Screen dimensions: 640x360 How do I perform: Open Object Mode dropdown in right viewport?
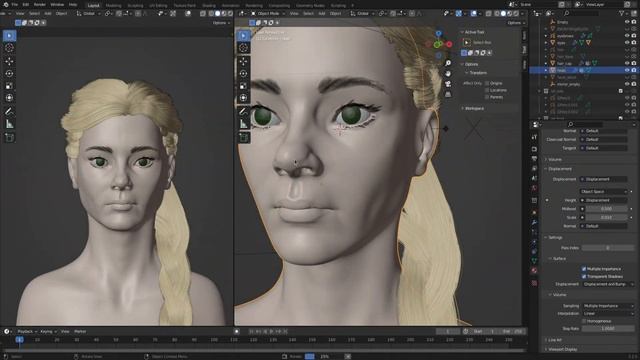pos(268,13)
